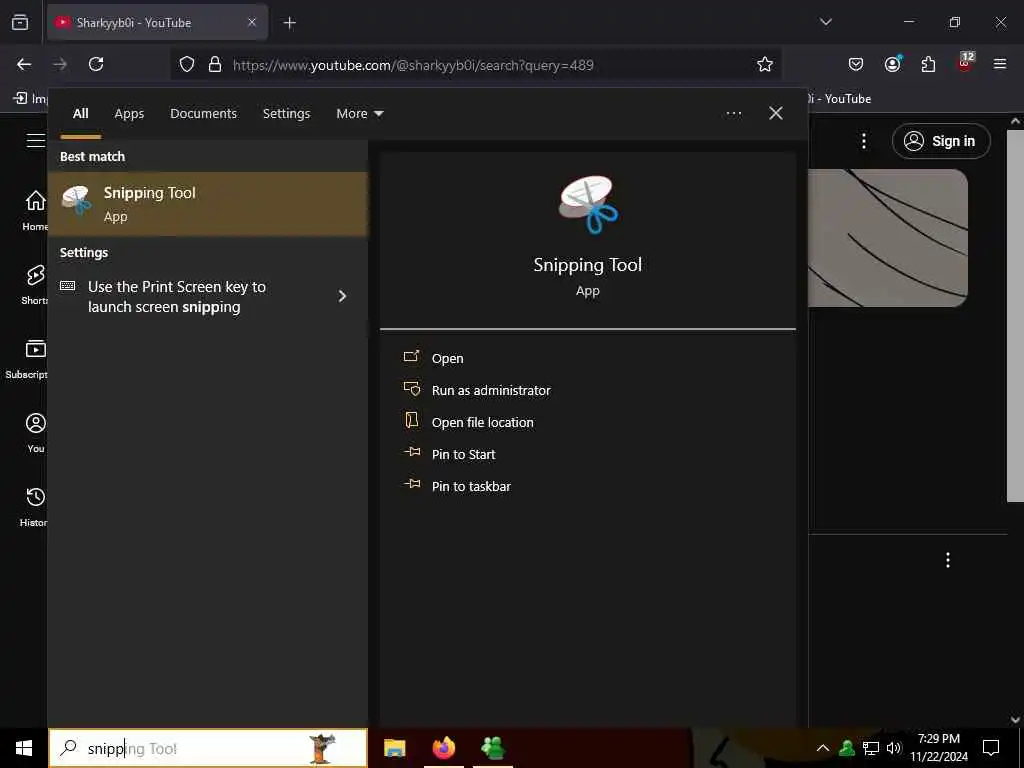The width and height of the screenshot is (1024, 768).
Task: Open the volume tray icon
Action: click(x=894, y=748)
